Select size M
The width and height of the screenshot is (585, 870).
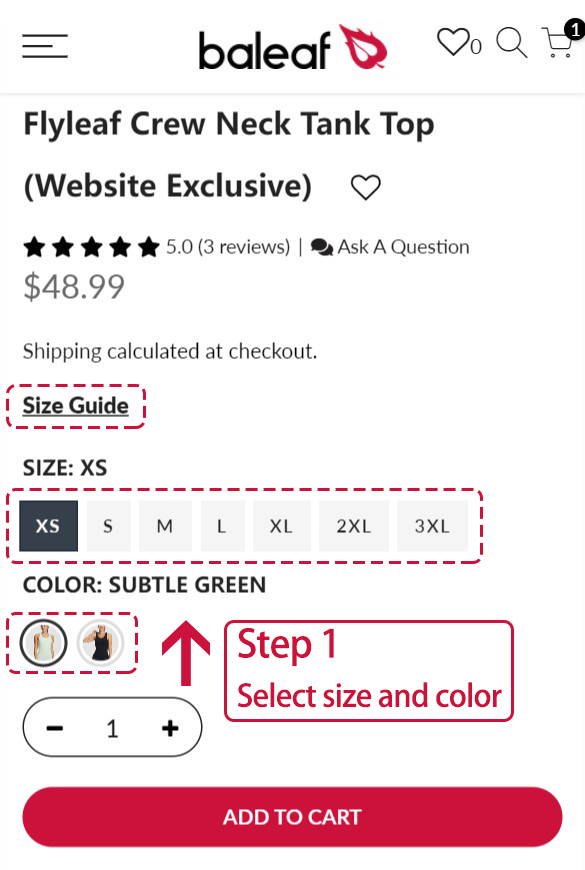pyautogui.click(x=165, y=525)
